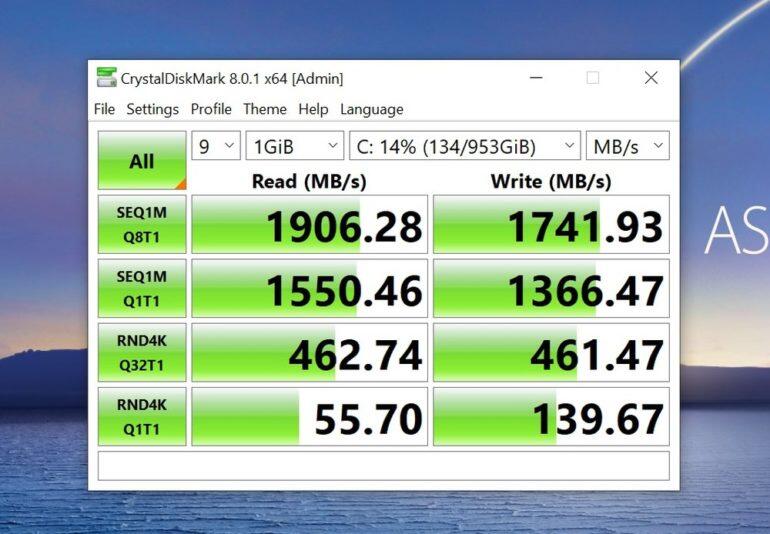Close the CrystalDiskMark window
This screenshot has width=770, height=534.
click(651, 78)
